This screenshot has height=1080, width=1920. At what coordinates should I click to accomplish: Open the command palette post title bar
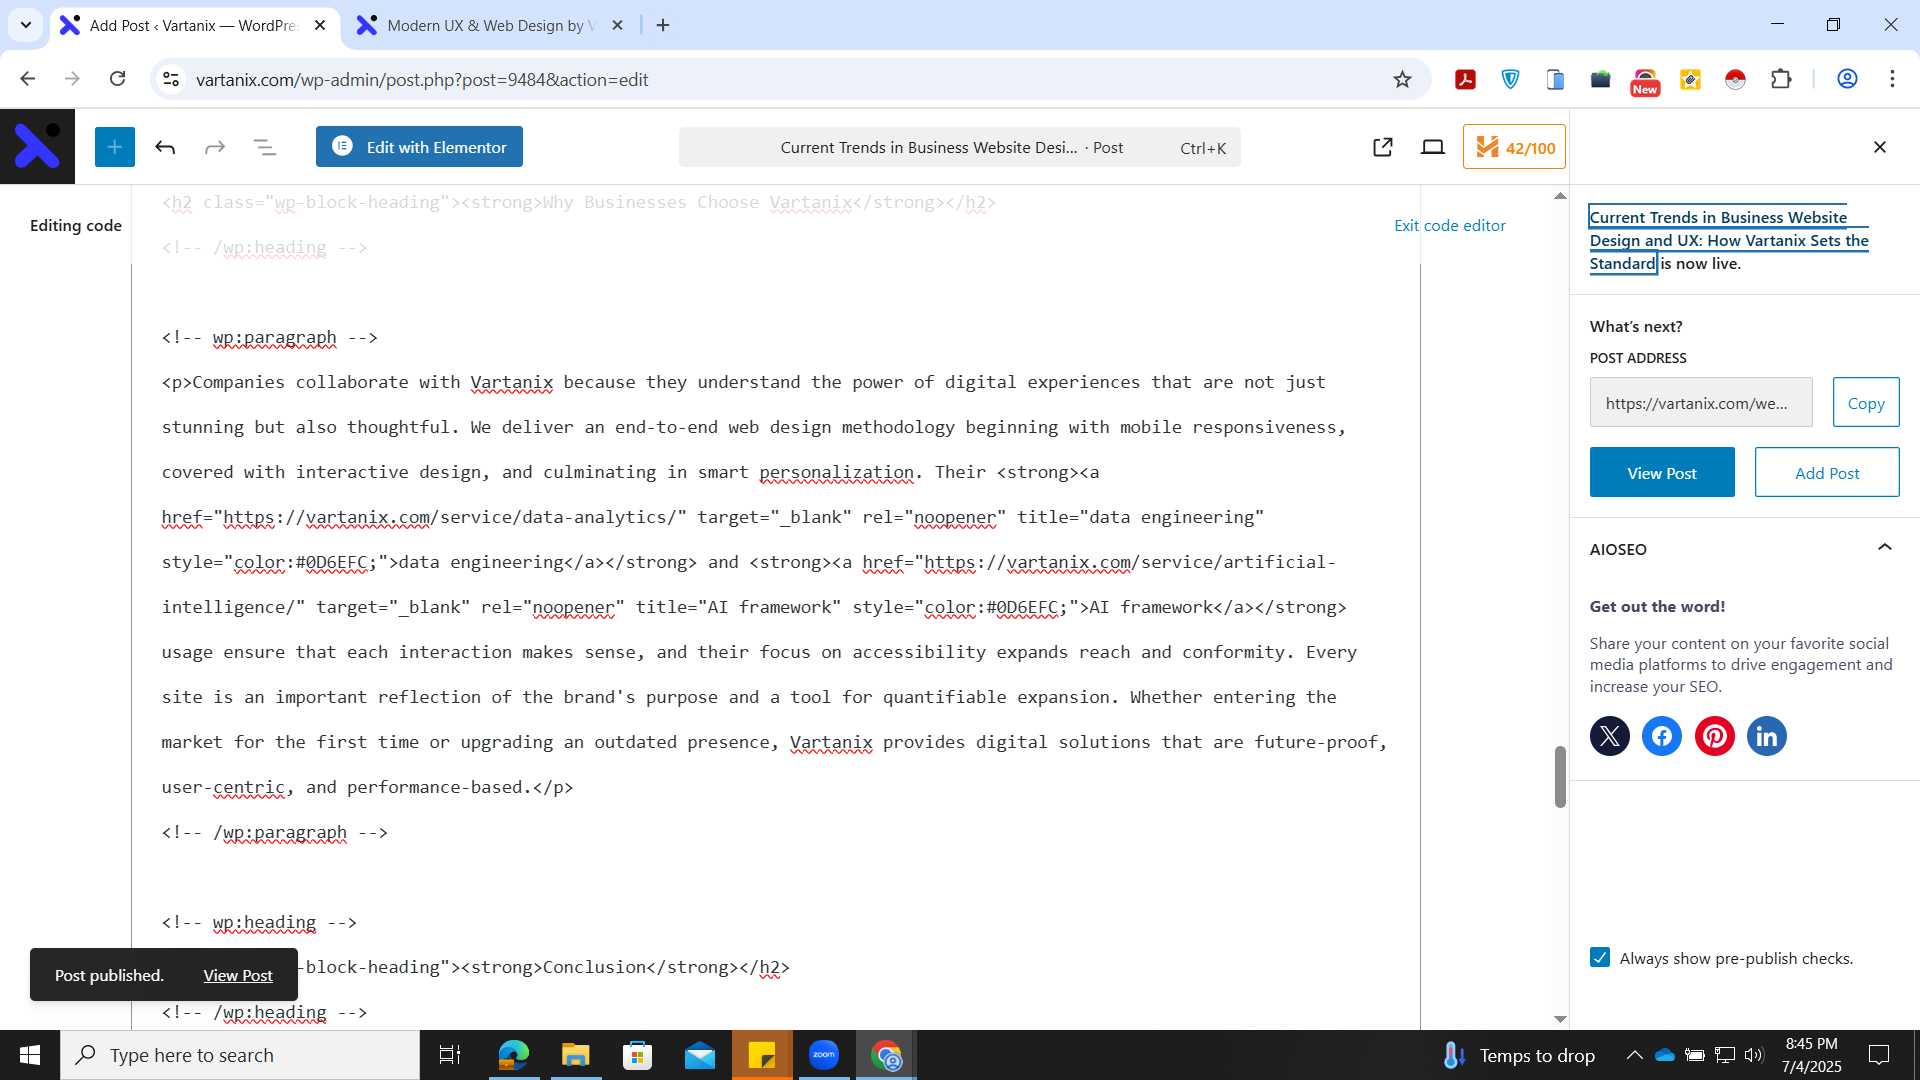(x=959, y=147)
